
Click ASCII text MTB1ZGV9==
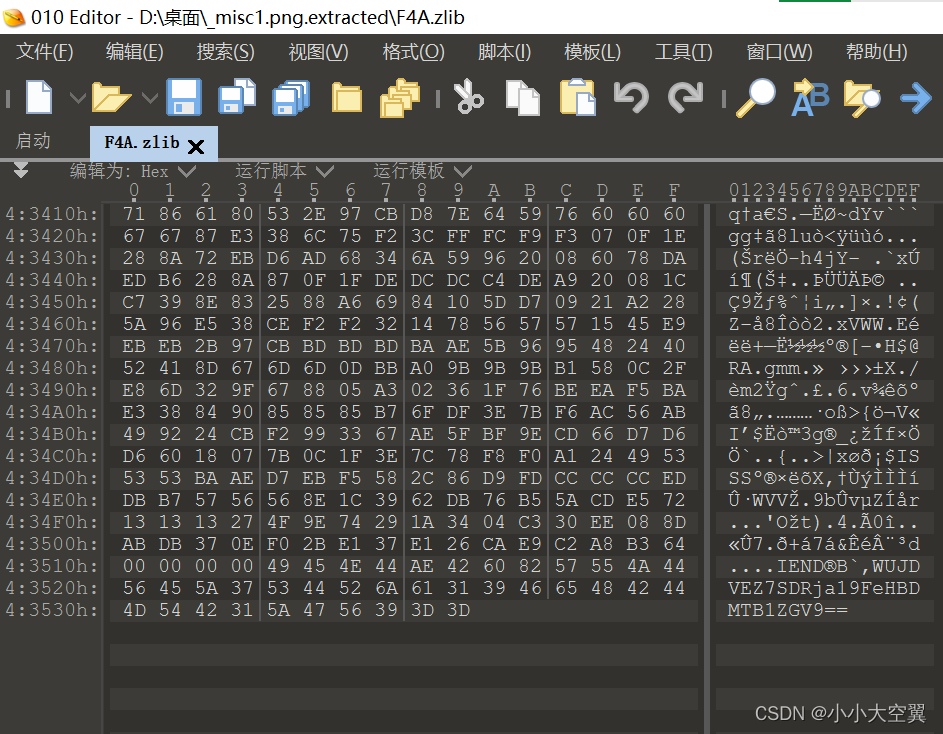click(x=787, y=610)
